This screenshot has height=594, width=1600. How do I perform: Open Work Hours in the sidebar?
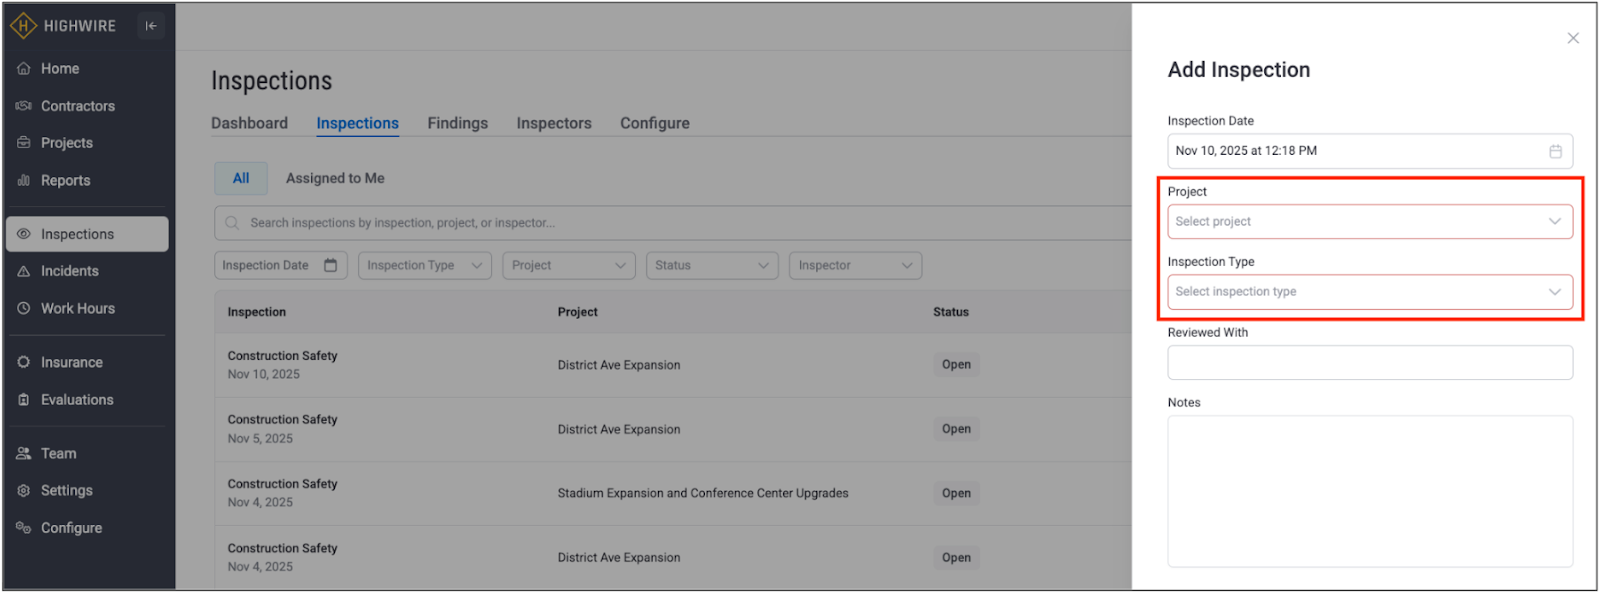click(77, 309)
